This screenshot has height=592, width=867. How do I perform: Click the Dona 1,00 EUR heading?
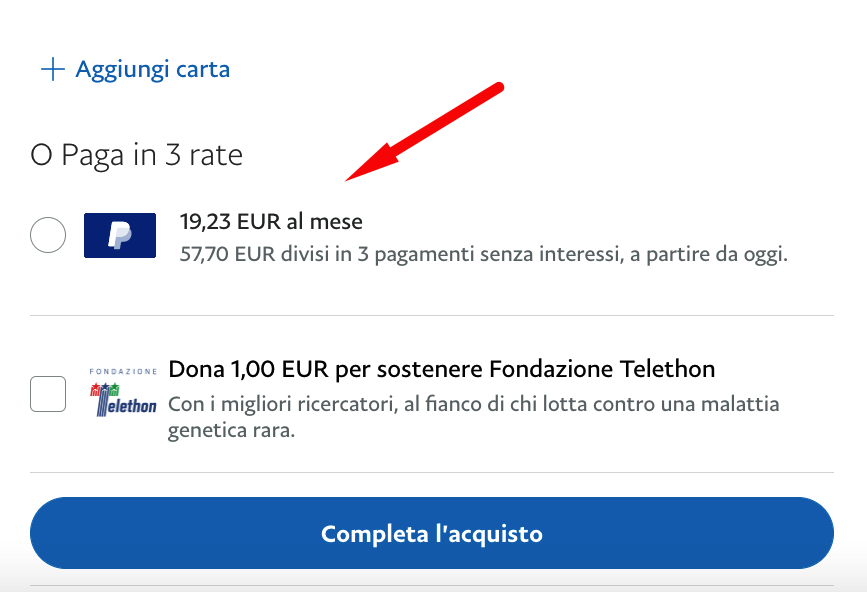point(441,369)
